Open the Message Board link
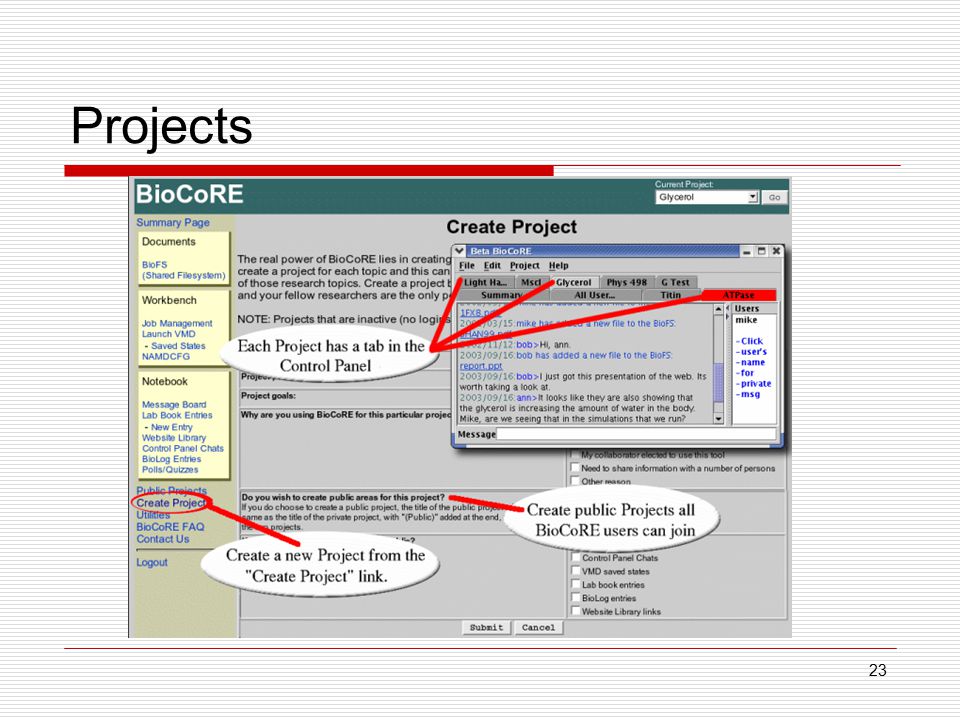Image resolution: width=960 pixels, height=720 pixels. coord(174,405)
